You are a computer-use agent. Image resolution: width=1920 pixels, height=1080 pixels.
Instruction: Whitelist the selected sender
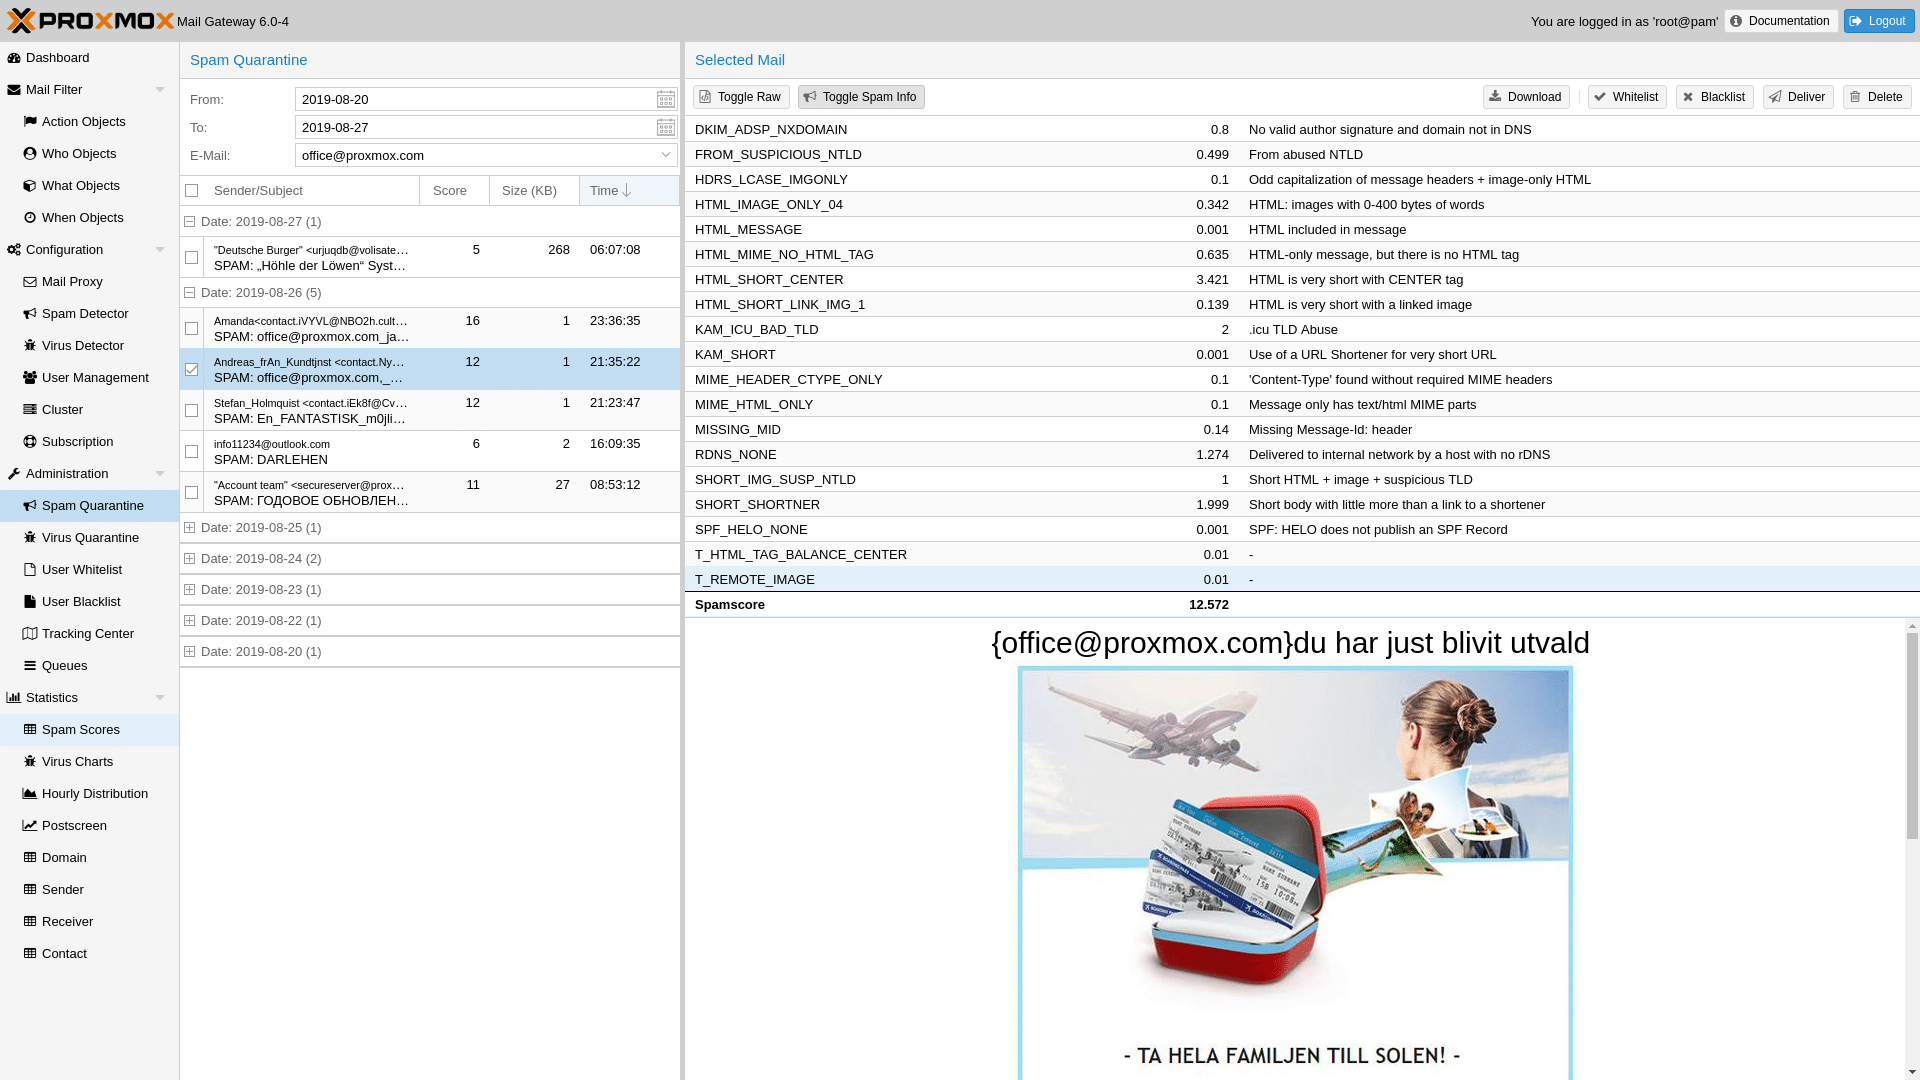click(x=1626, y=97)
